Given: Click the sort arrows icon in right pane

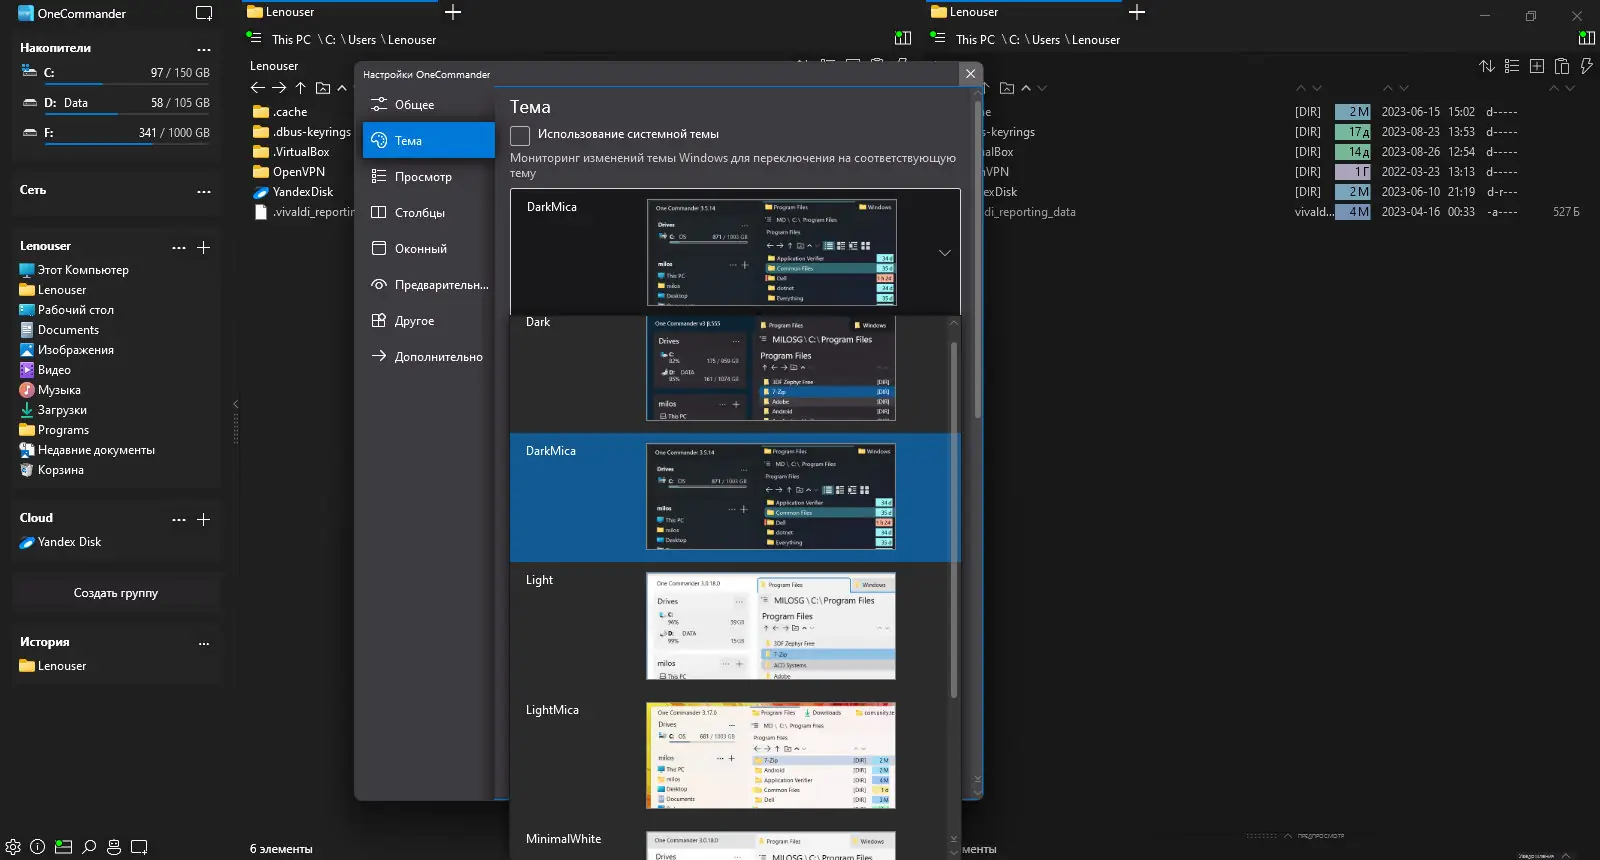Looking at the screenshot, I should coord(1487,66).
